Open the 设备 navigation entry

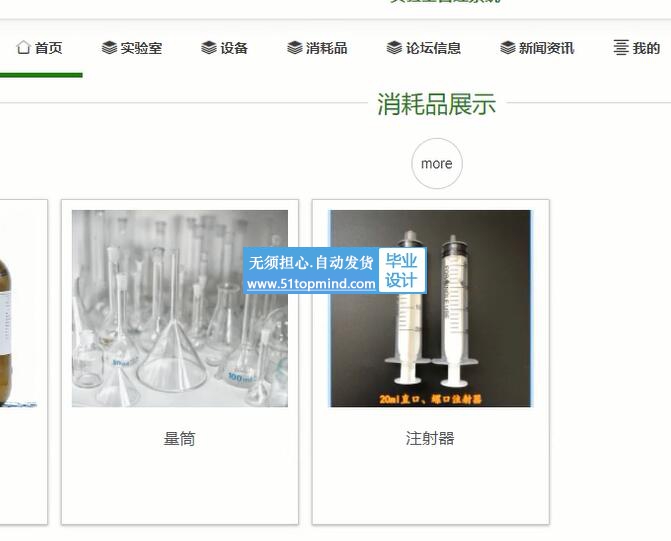(225, 48)
